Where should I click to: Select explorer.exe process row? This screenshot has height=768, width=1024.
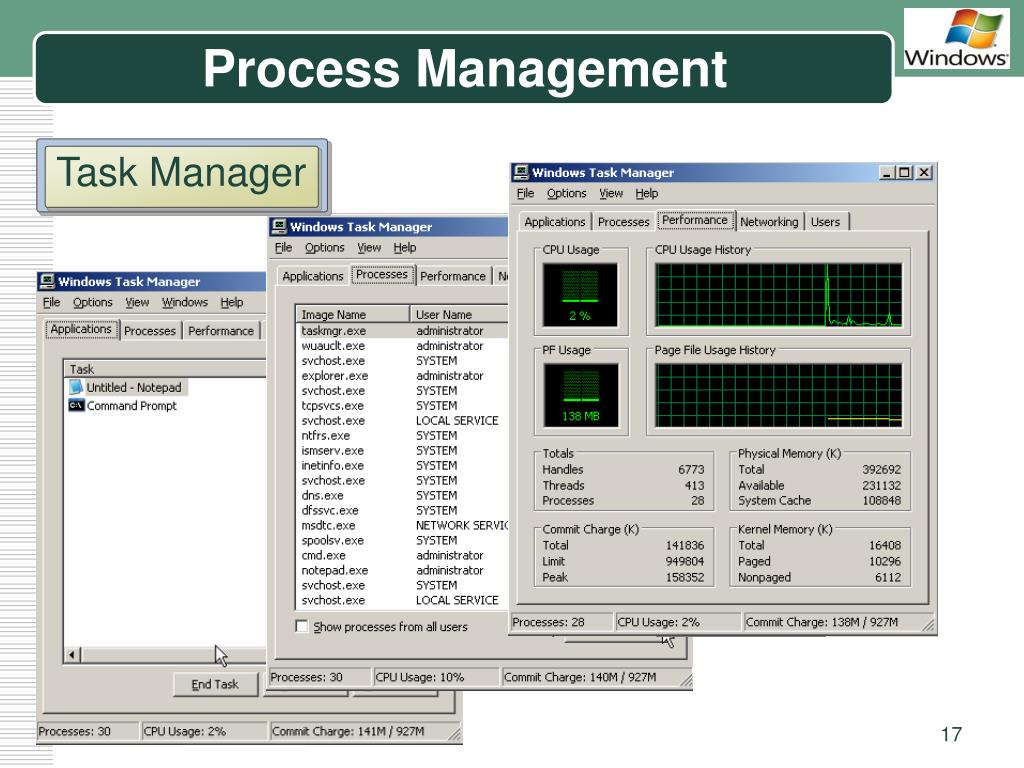[402, 376]
